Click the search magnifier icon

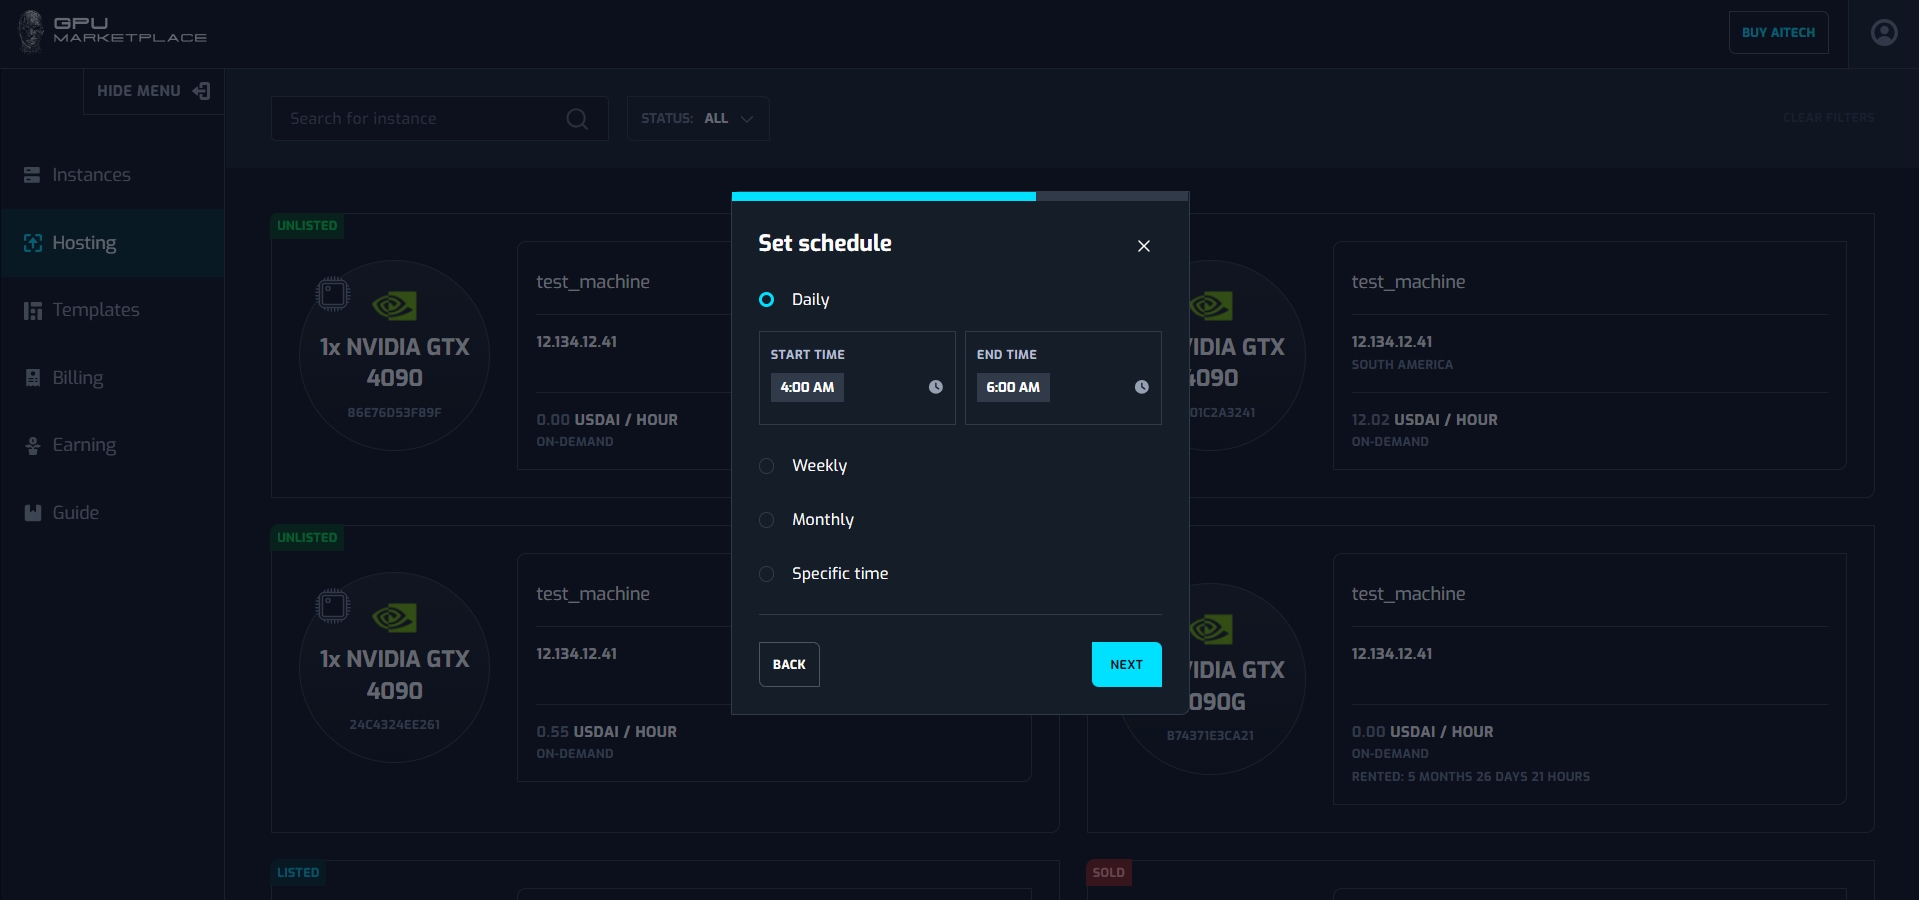coord(577,119)
